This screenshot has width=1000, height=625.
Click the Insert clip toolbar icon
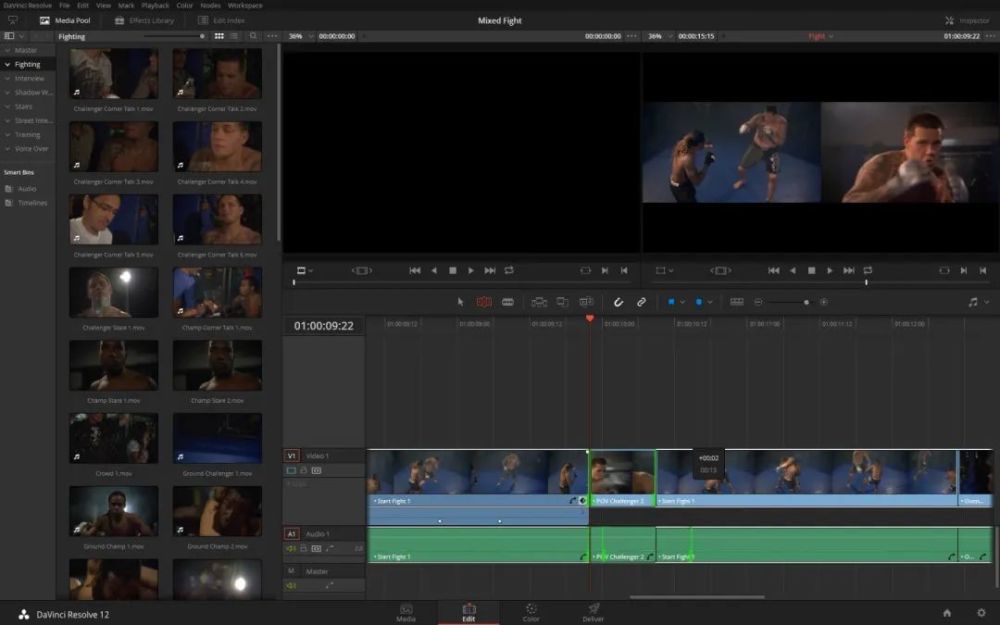tap(539, 302)
